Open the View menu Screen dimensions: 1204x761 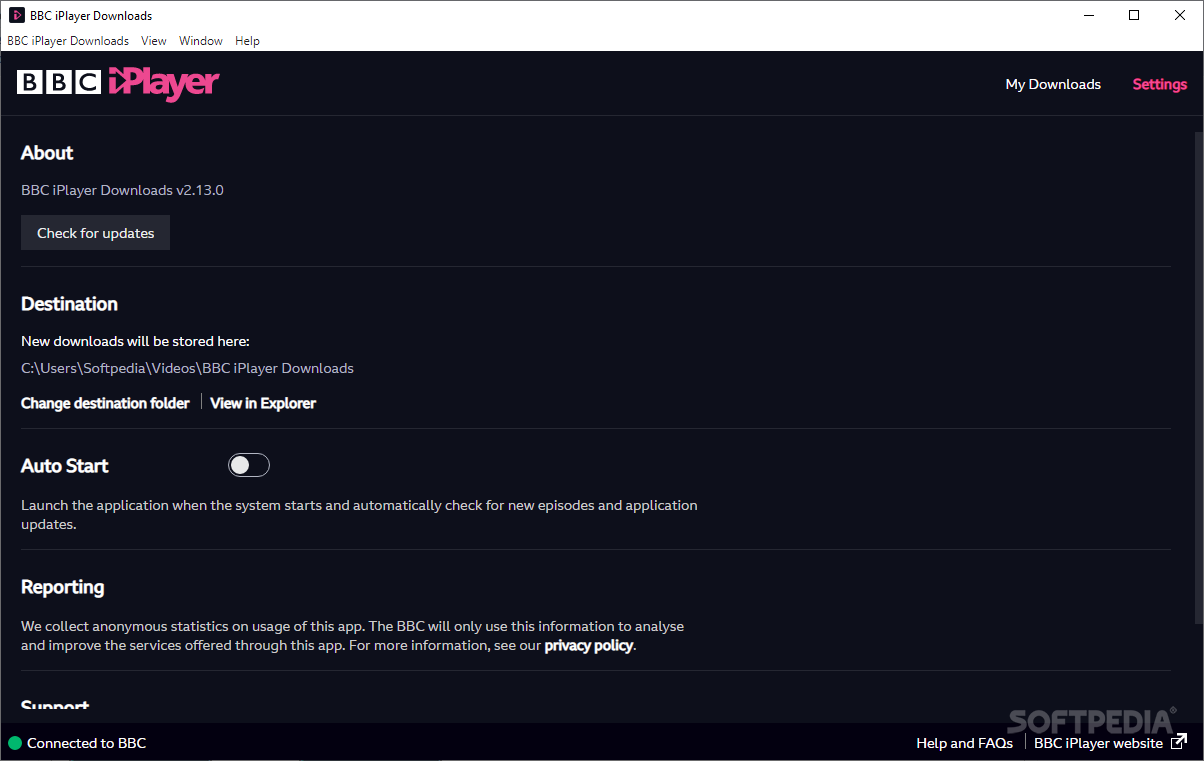tap(154, 41)
